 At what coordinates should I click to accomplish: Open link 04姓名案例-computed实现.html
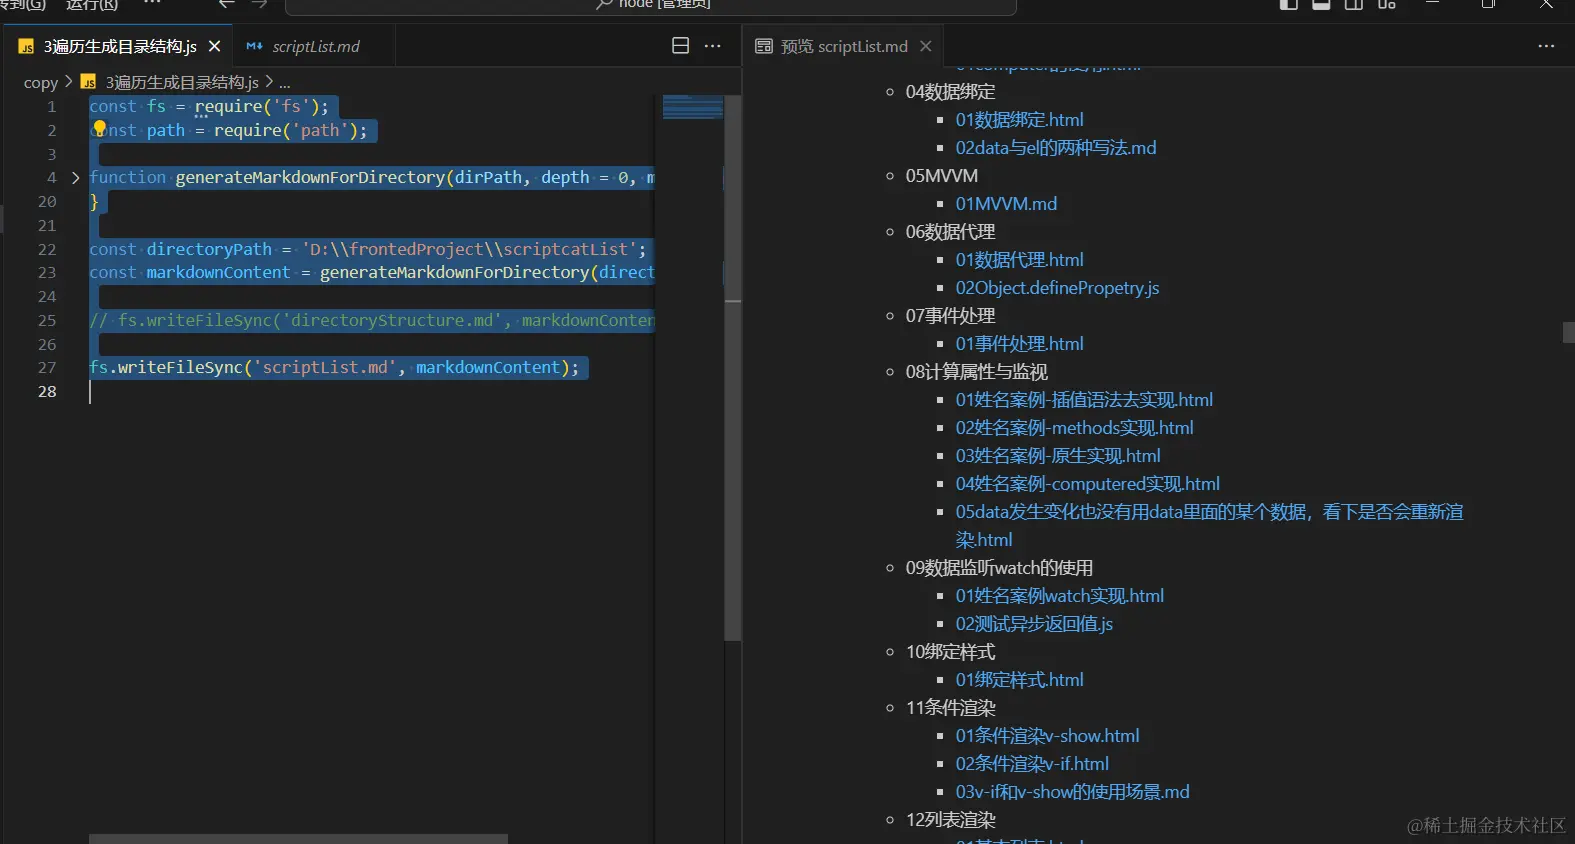1087,484
